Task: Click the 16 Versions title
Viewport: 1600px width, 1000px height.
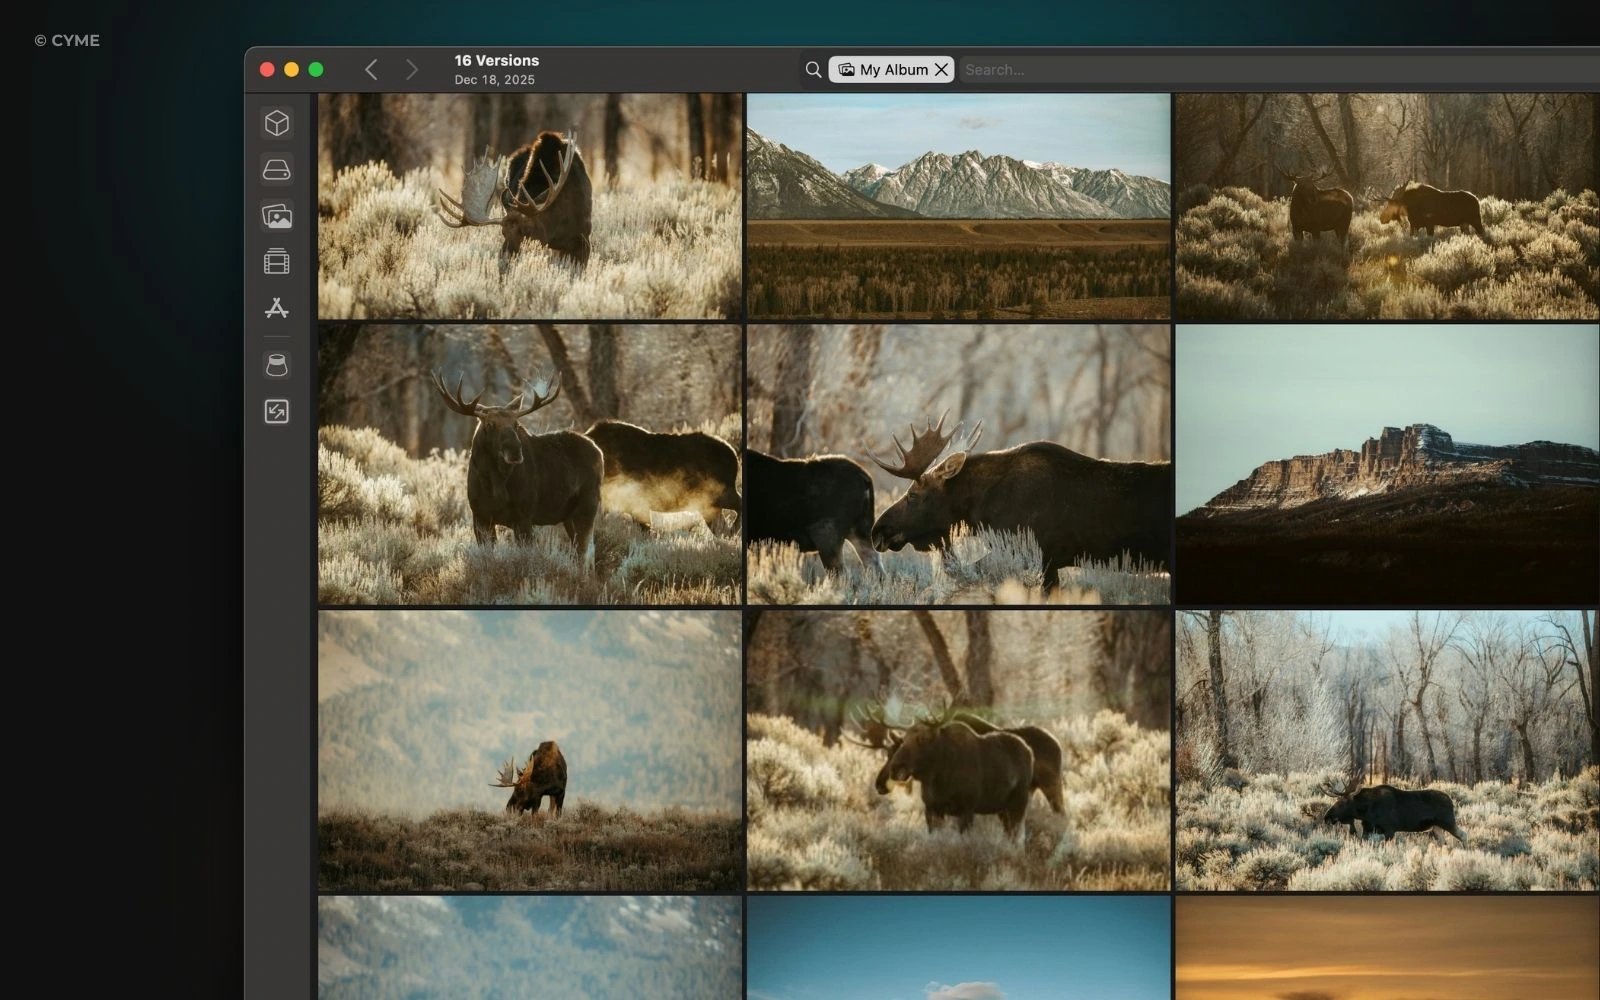Action: tap(496, 61)
